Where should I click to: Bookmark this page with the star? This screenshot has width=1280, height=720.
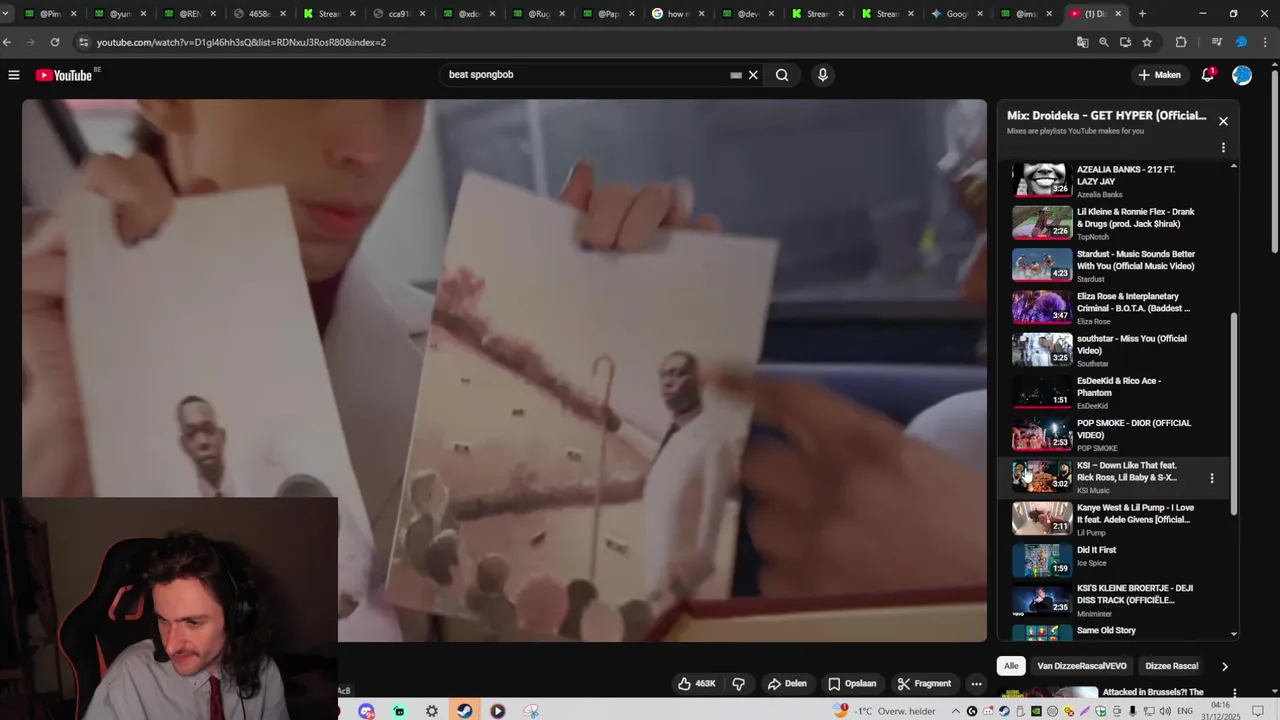(x=1148, y=42)
